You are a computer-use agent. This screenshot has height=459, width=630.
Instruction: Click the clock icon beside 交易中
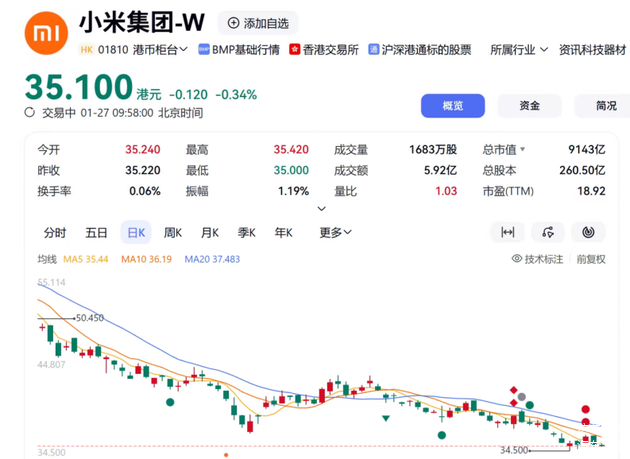pyautogui.click(x=31, y=113)
